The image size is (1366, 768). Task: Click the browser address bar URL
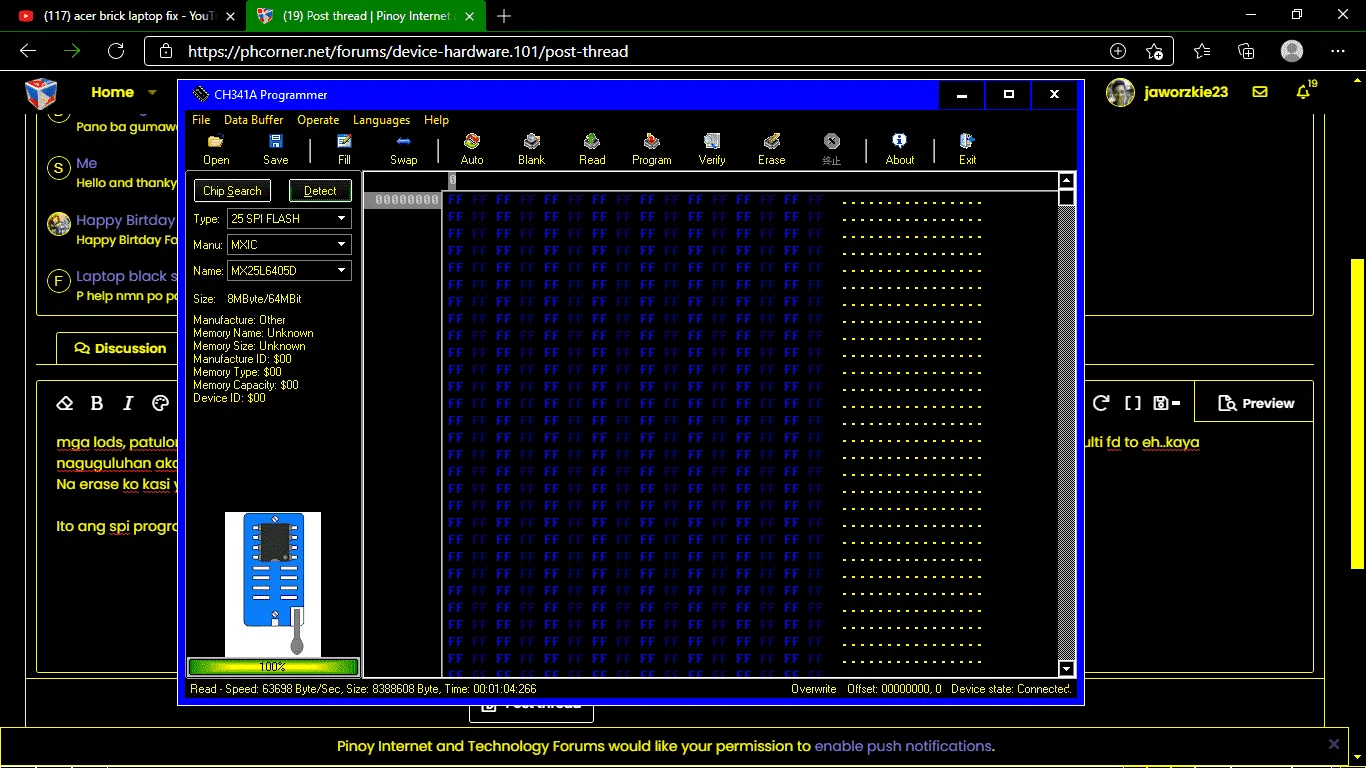408,51
